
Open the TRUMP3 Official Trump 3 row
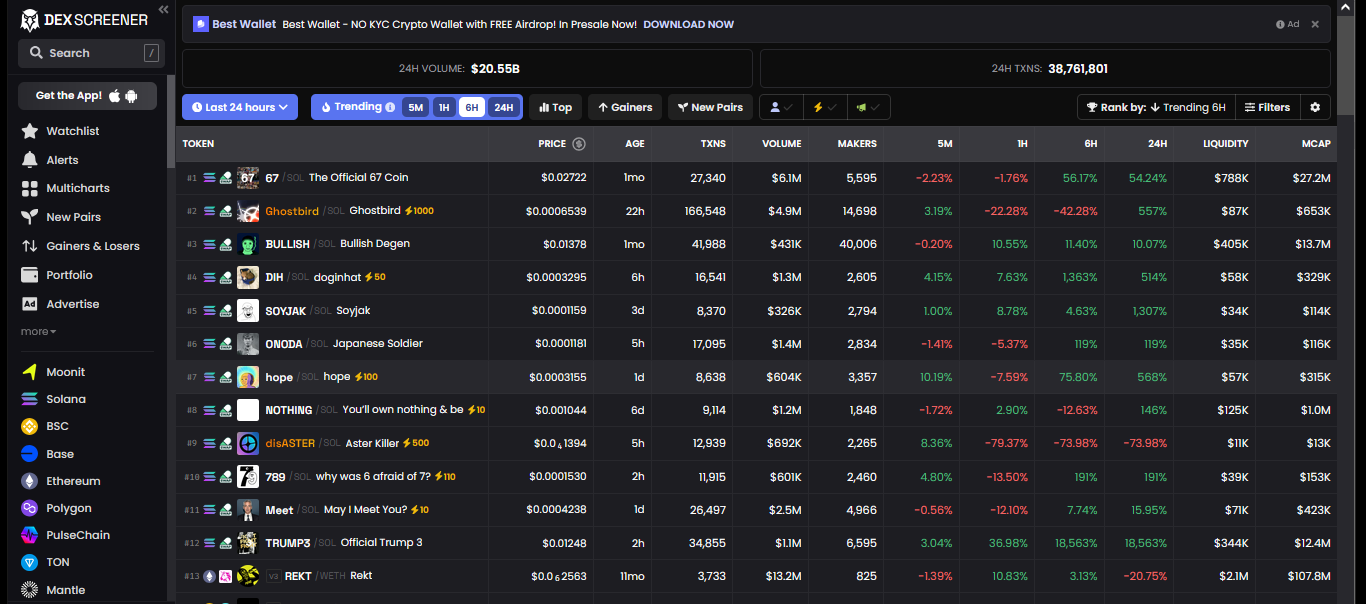click(756, 543)
